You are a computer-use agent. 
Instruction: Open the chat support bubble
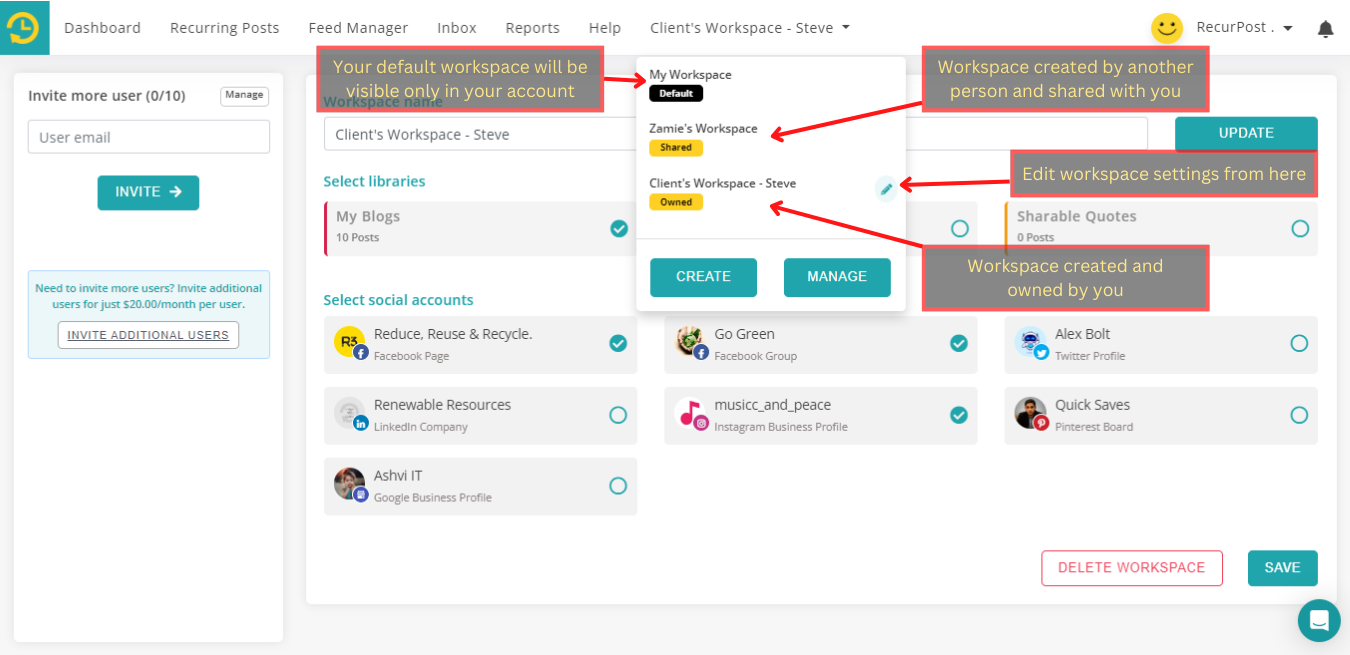(x=1319, y=620)
